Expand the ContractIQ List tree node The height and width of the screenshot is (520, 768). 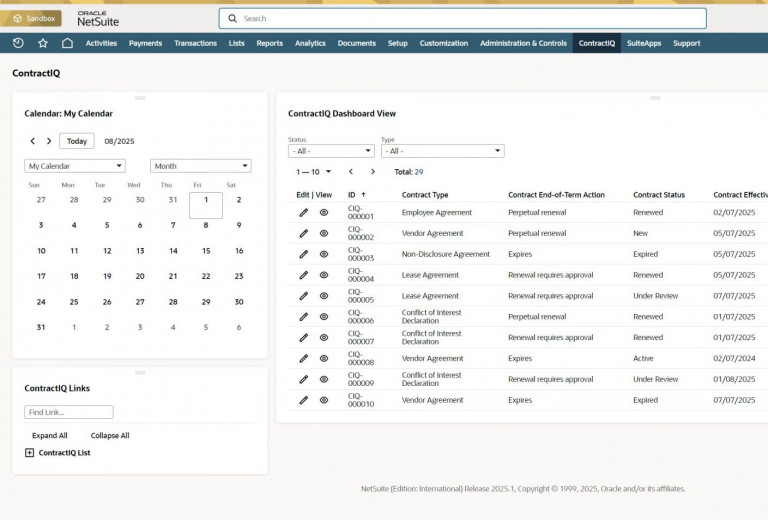coord(29,453)
